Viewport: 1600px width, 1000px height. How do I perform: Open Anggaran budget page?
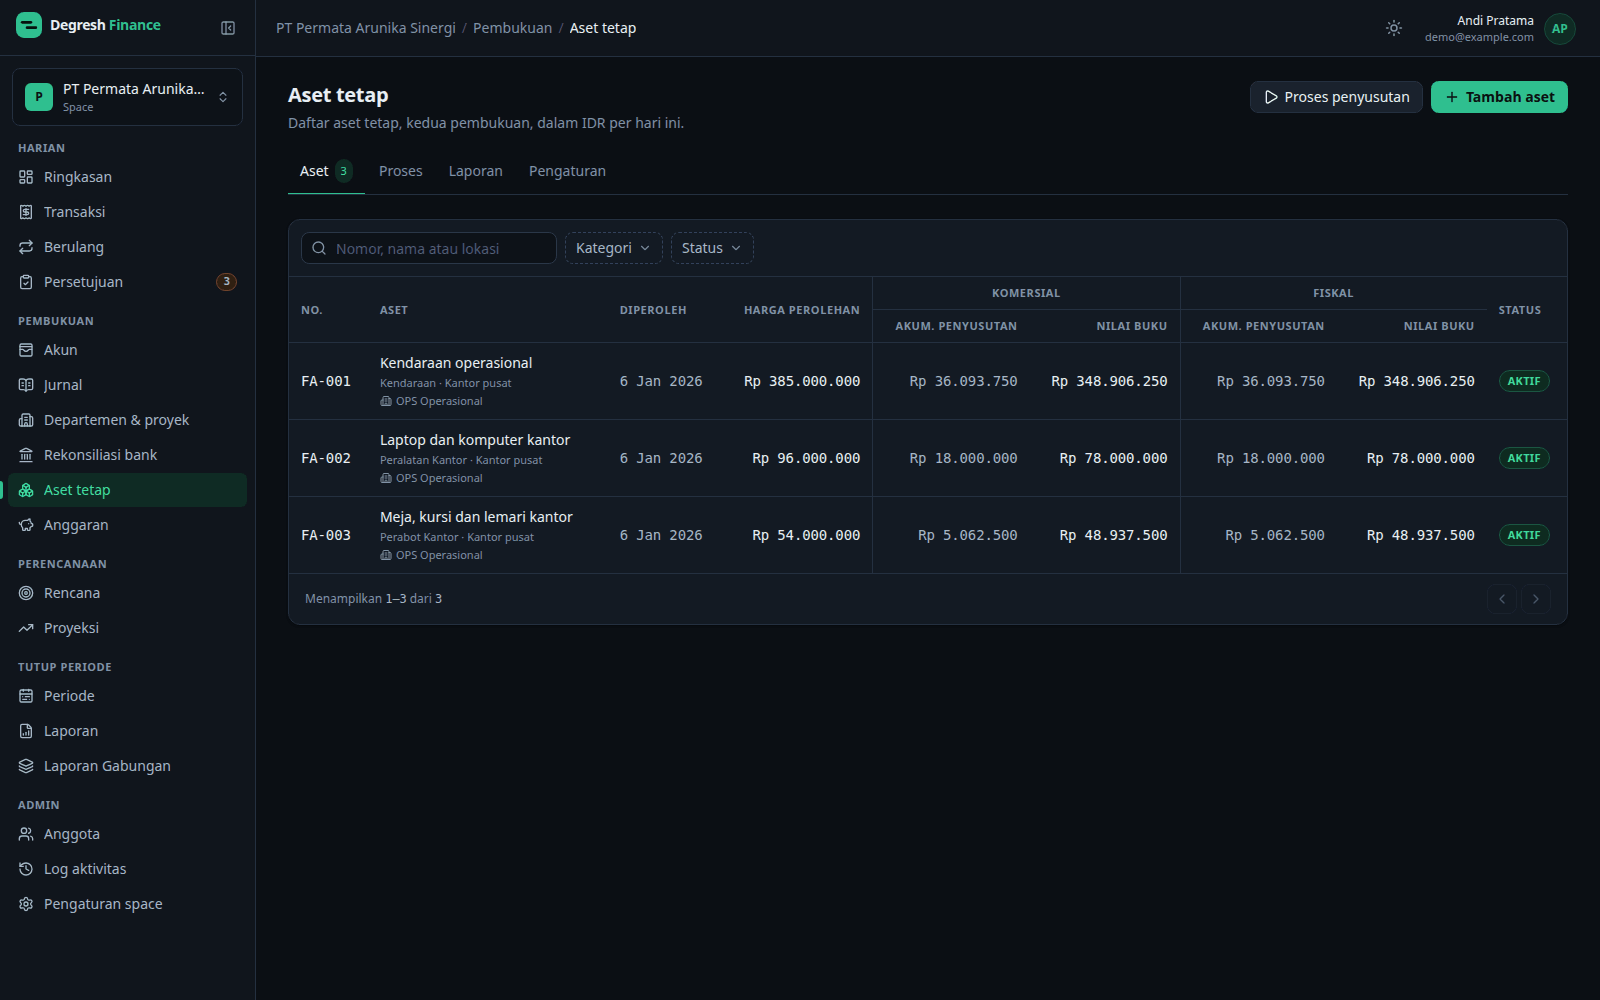(127, 525)
